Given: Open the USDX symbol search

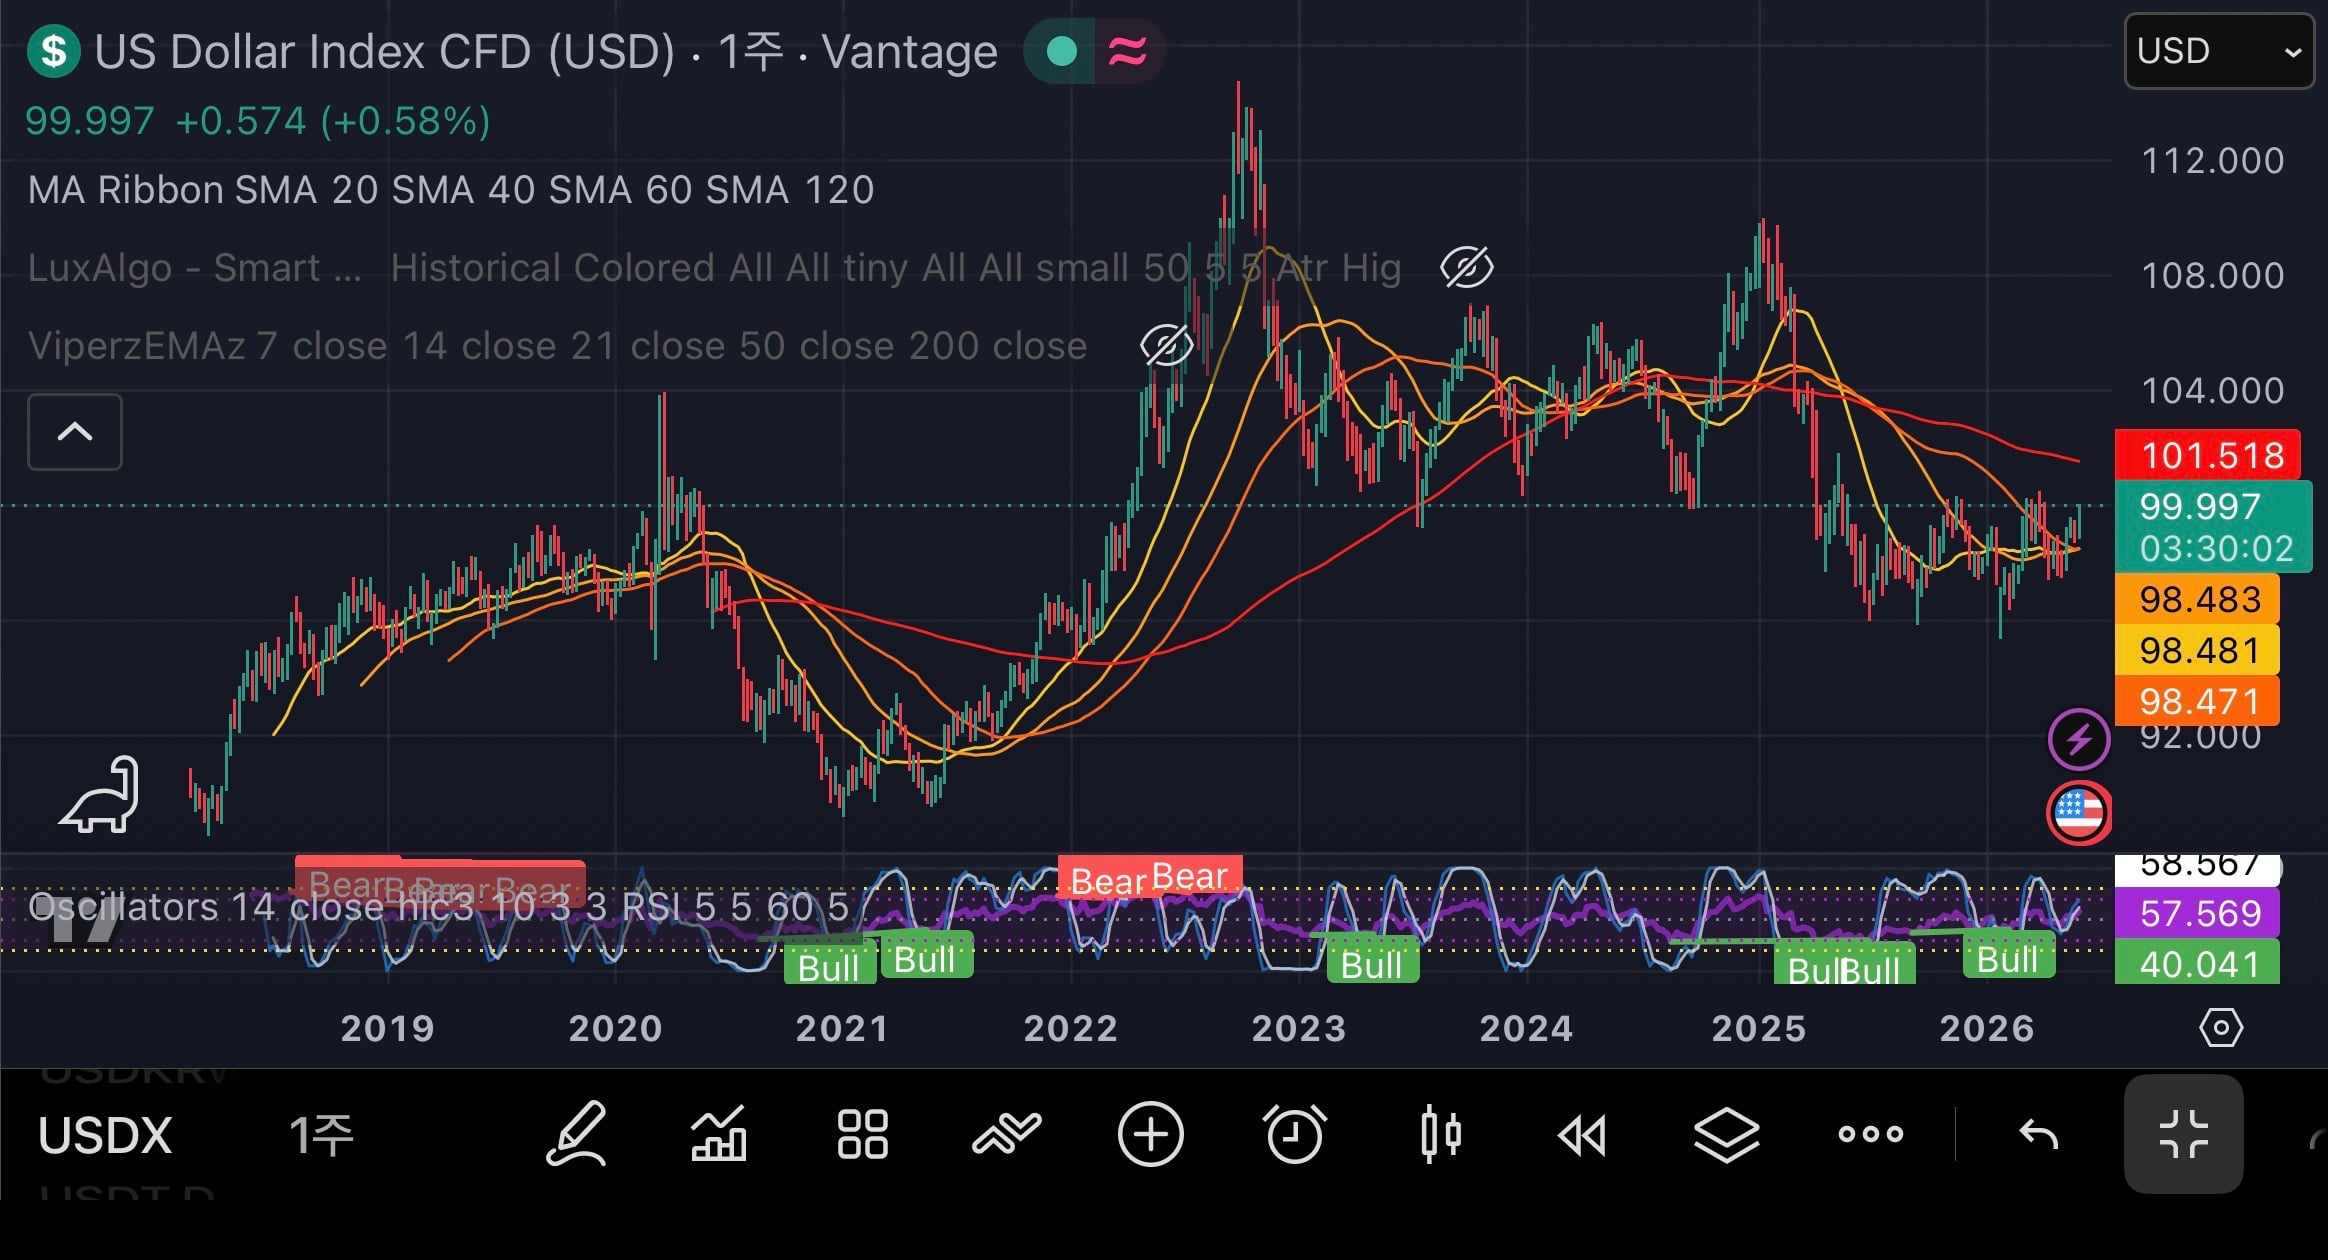Looking at the screenshot, I should click(105, 1136).
